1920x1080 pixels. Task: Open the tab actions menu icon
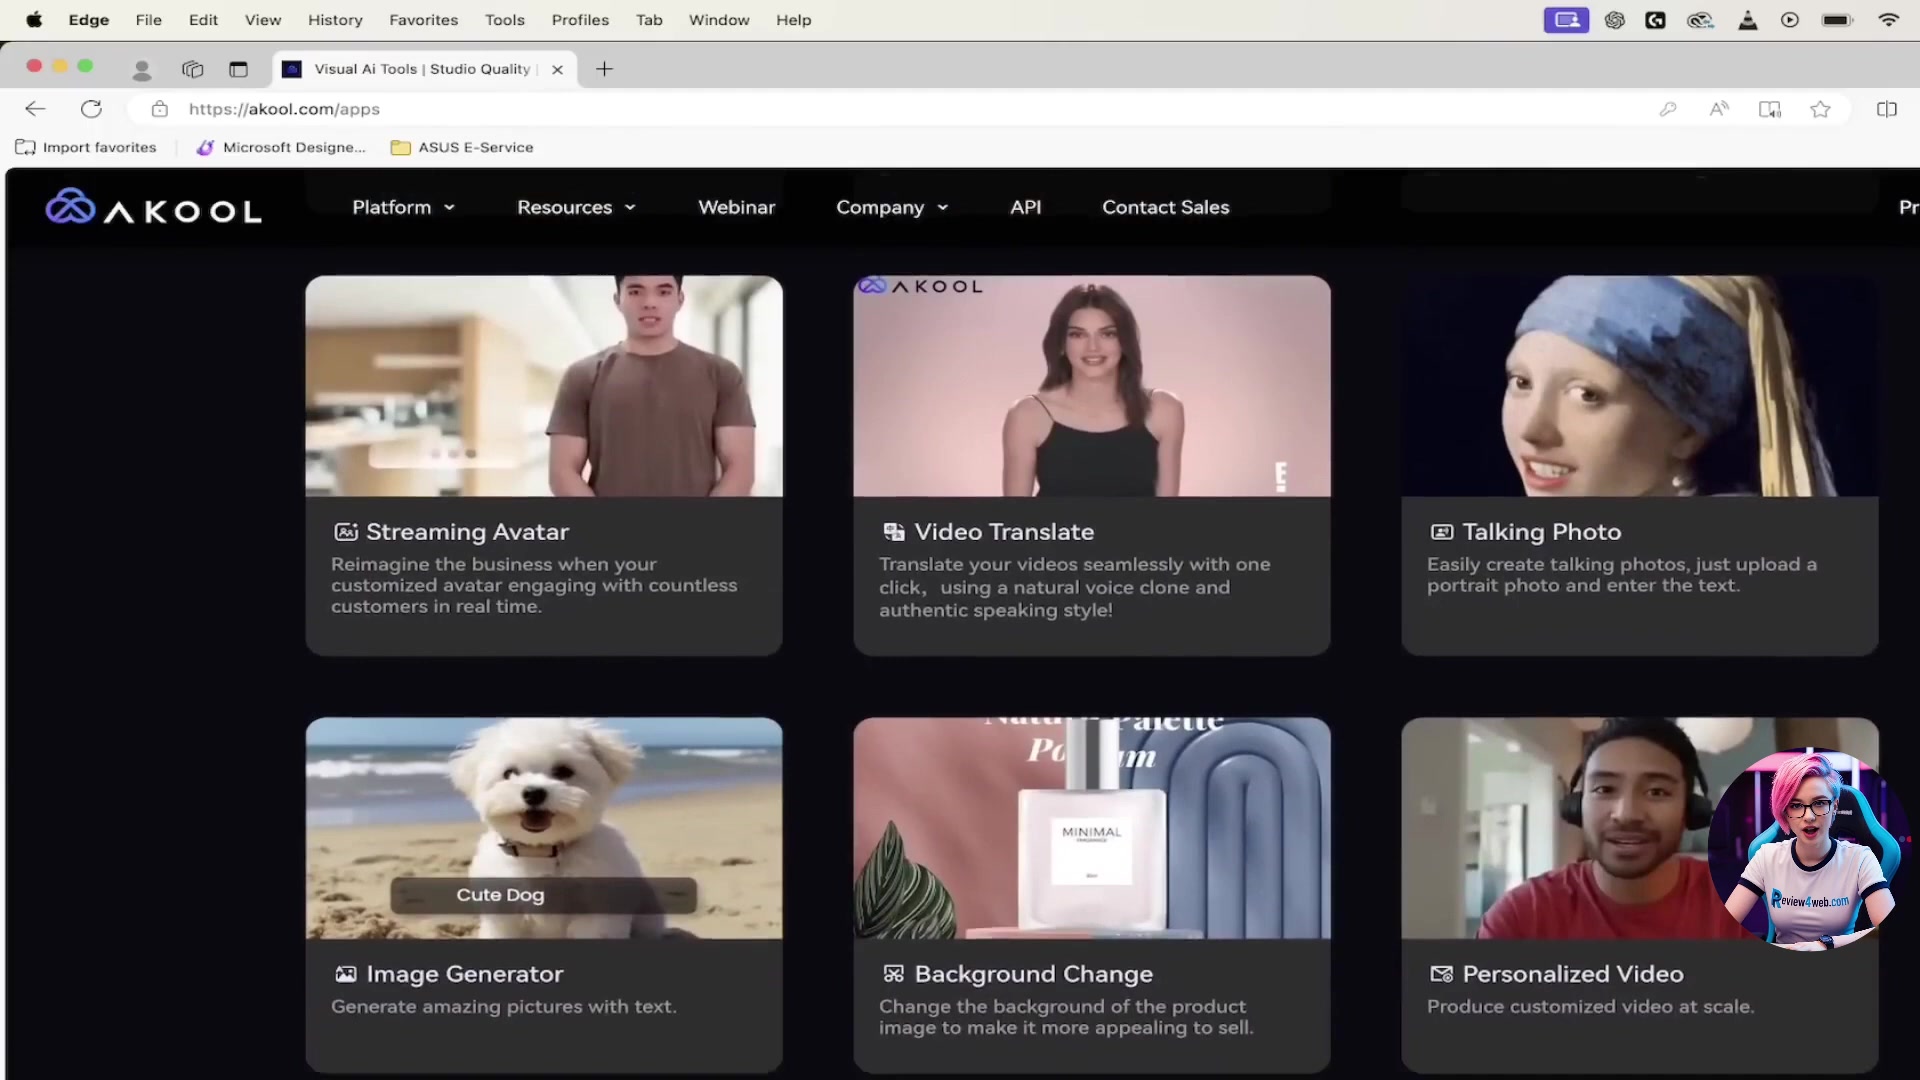[x=238, y=69]
